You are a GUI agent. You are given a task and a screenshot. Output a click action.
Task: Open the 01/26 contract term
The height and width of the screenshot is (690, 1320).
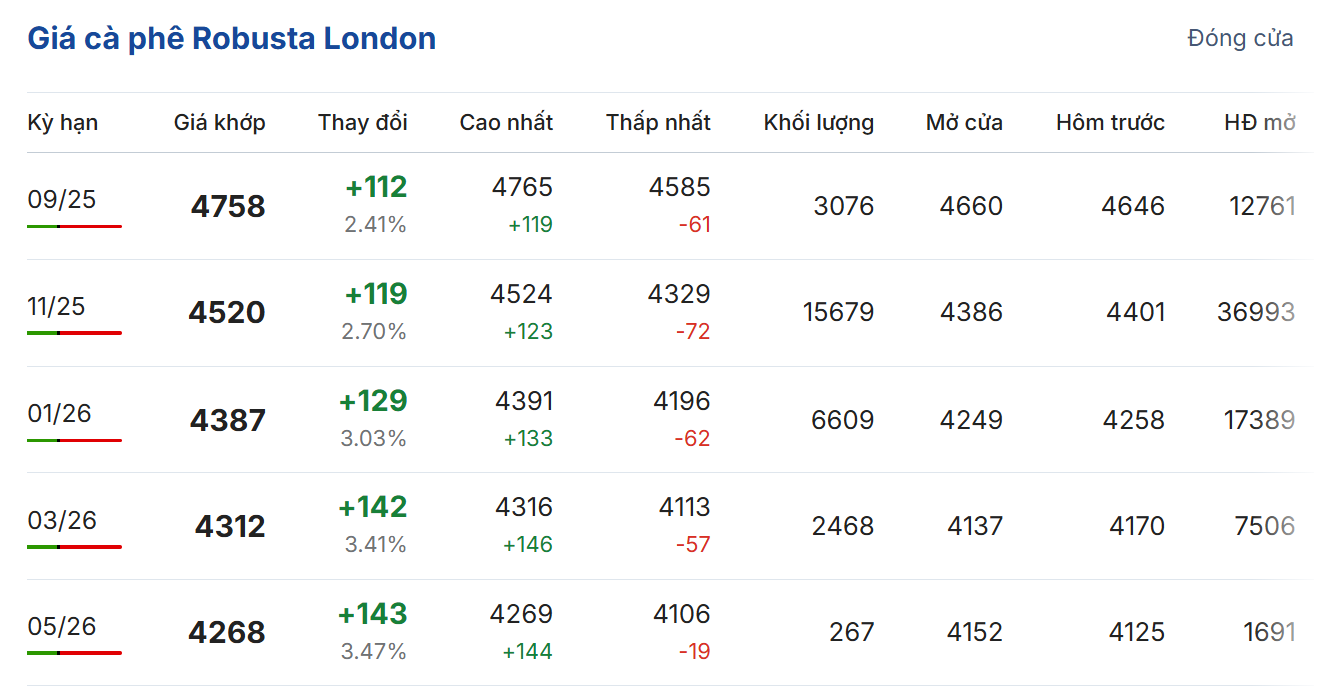click(x=59, y=413)
